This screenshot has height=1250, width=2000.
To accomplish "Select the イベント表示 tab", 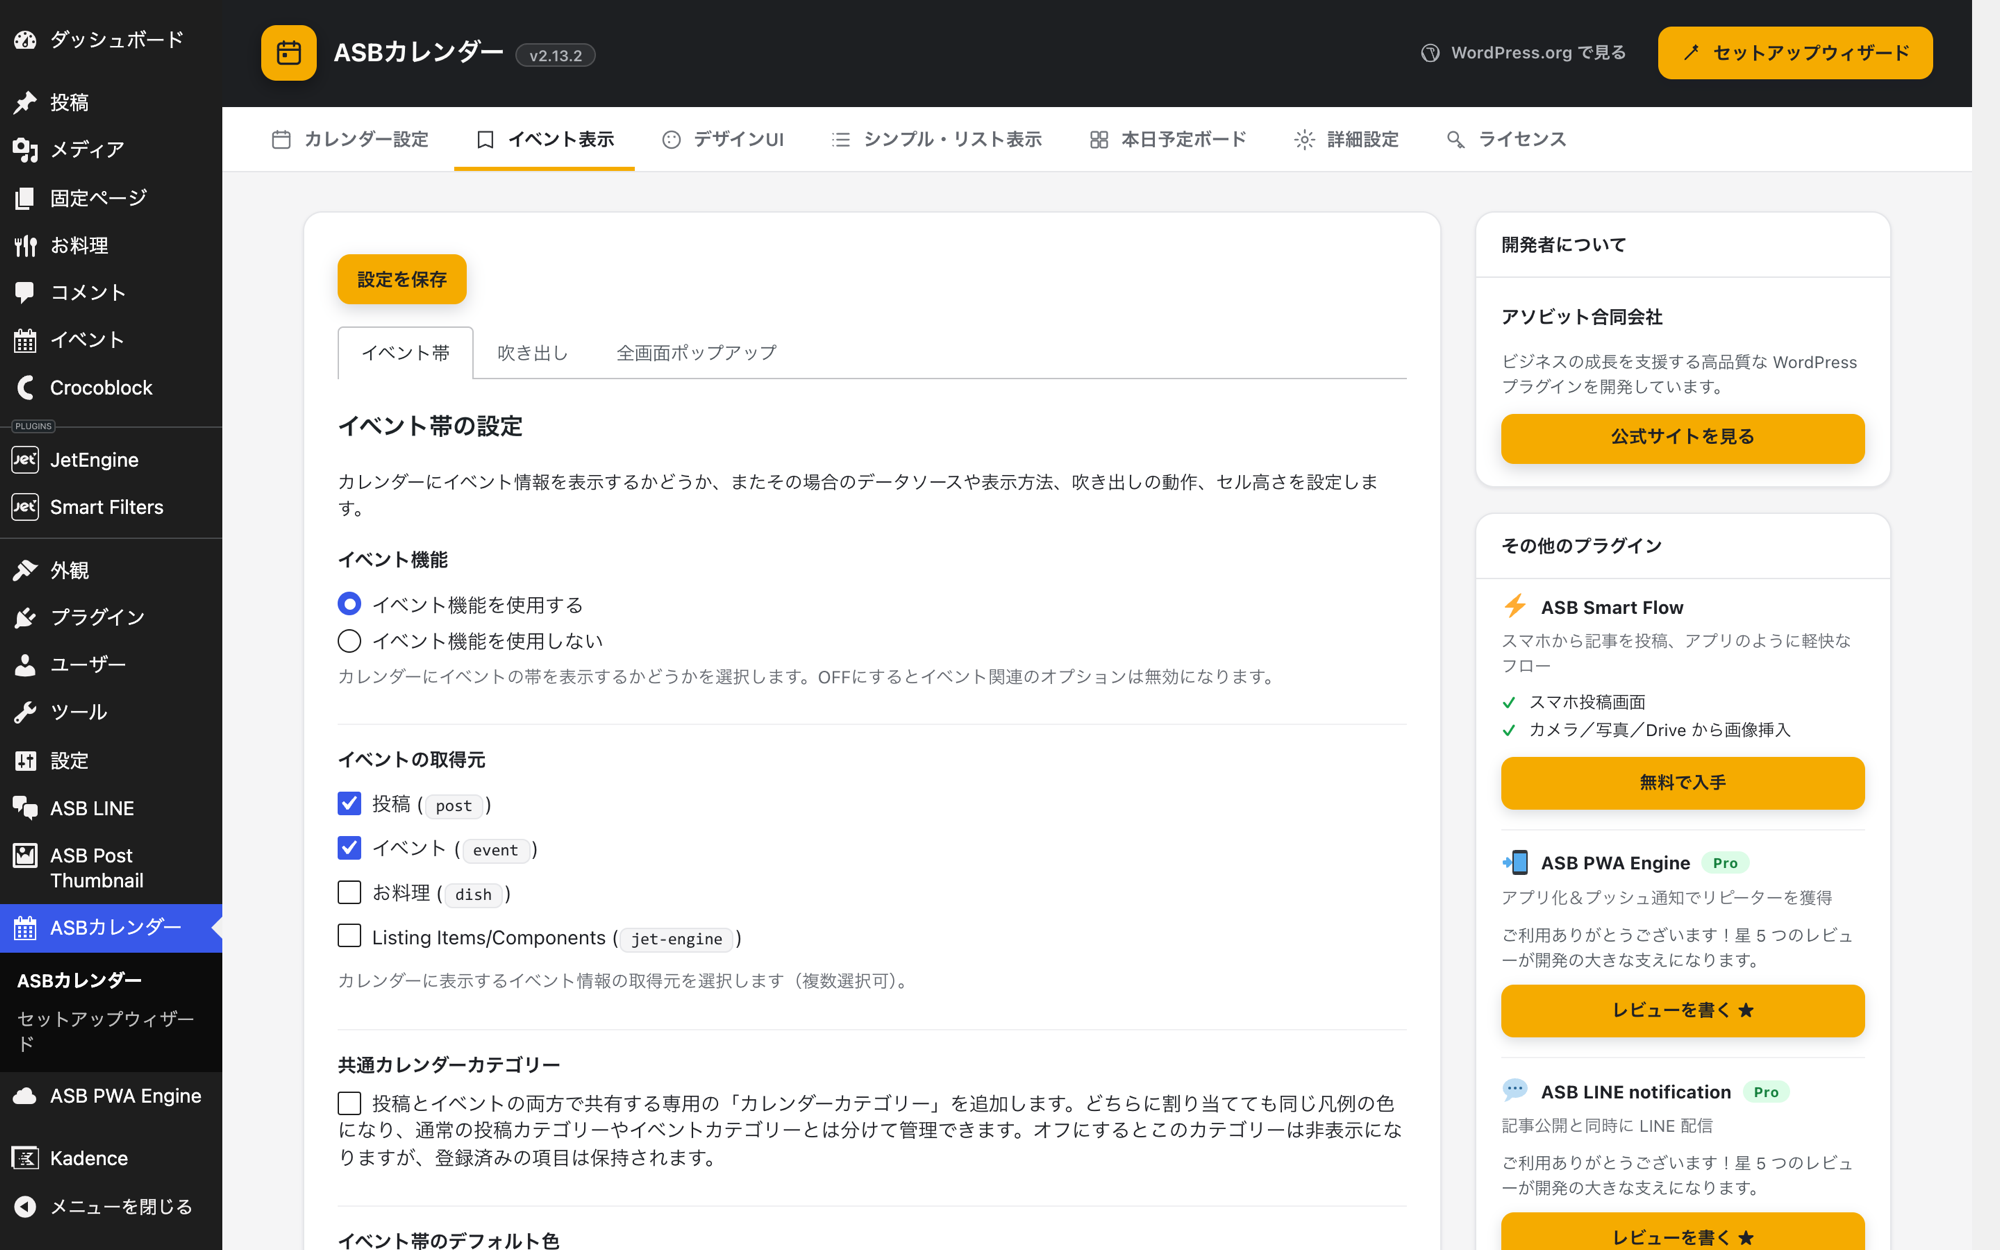I will point(545,139).
